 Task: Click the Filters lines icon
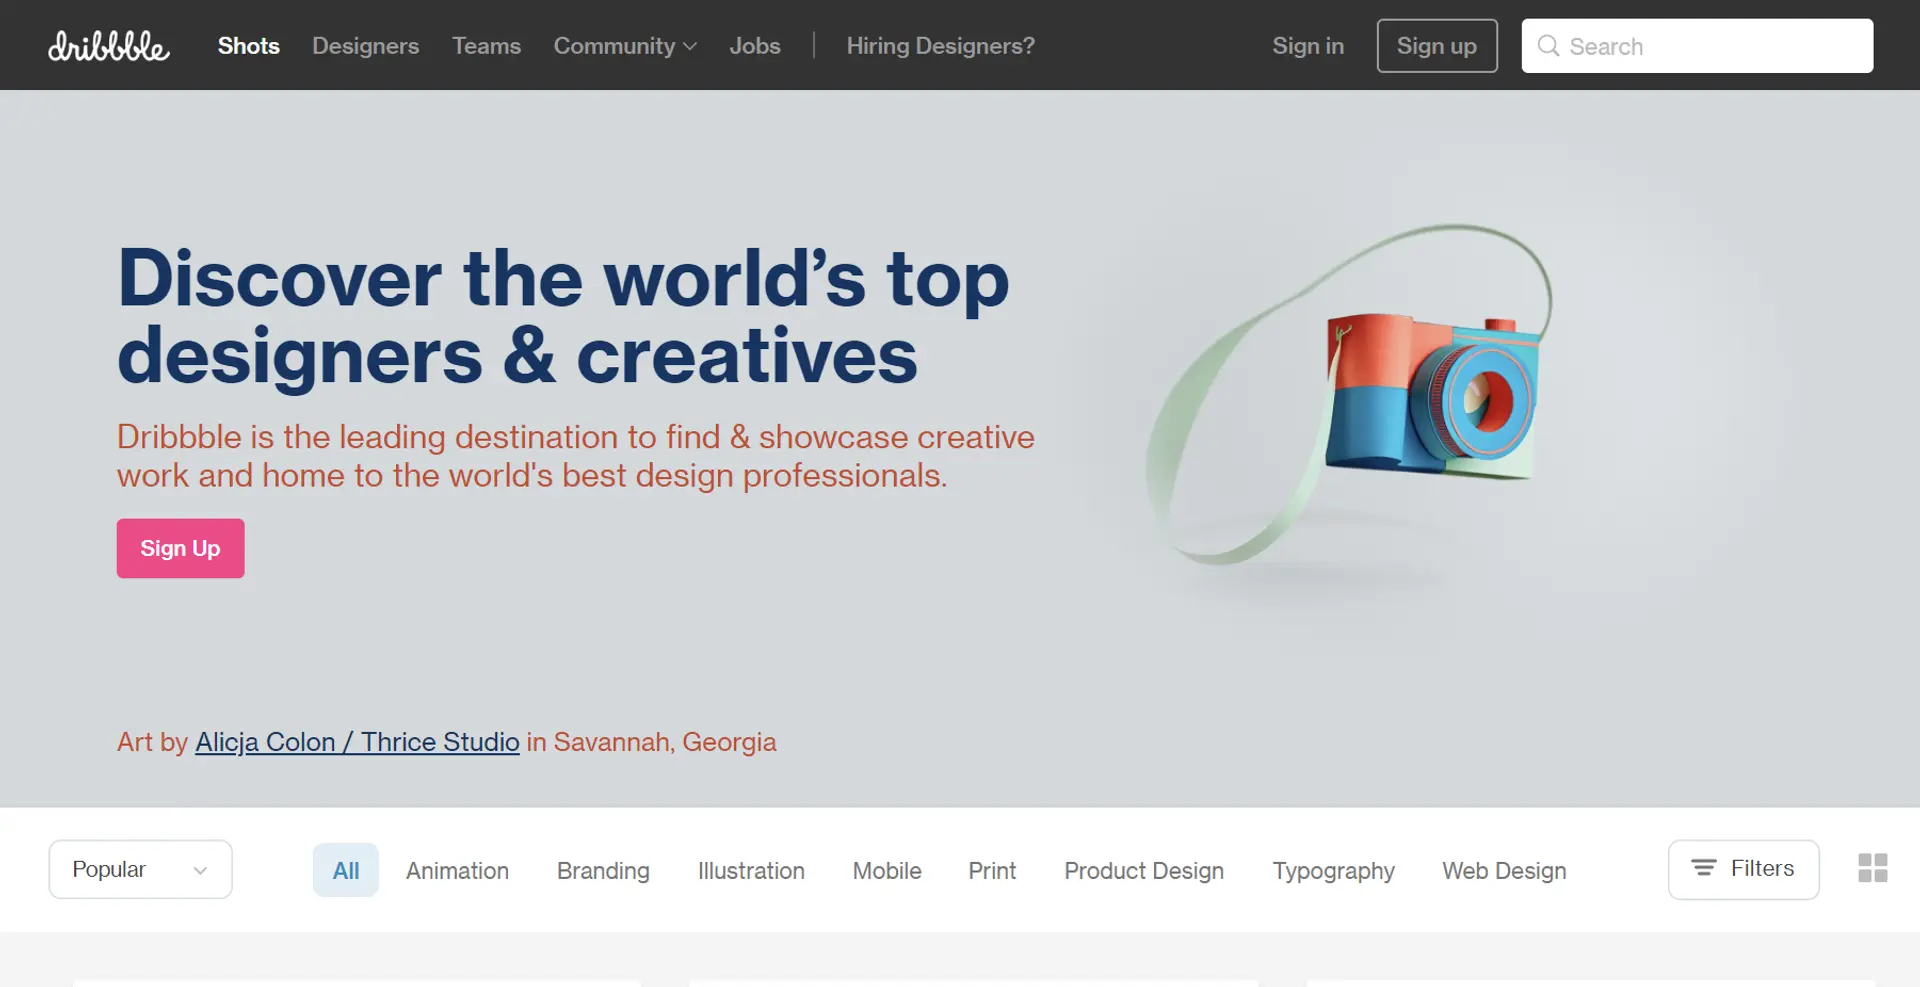pos(1703,868)
